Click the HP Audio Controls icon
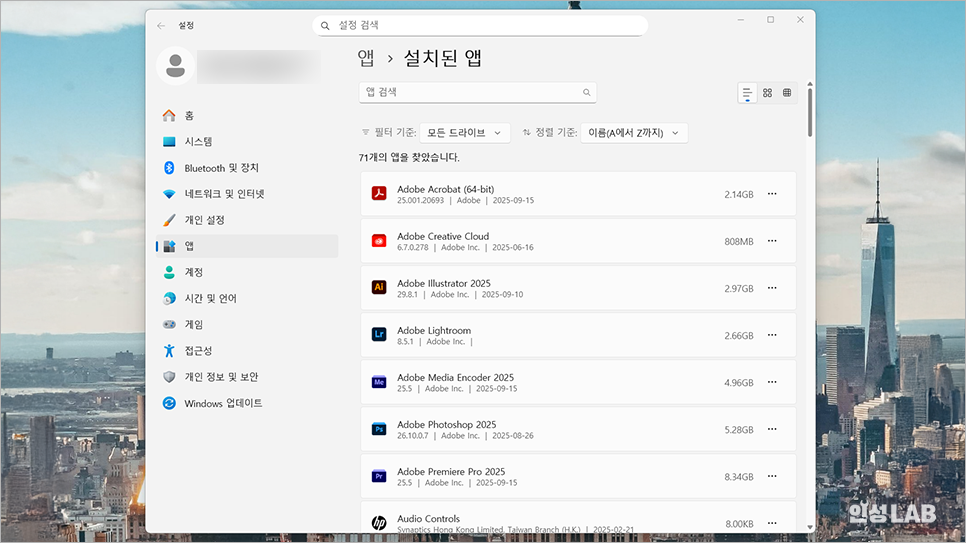Image resolution: width=966 pixels, height=543 pixels. [x=379, y=523]
